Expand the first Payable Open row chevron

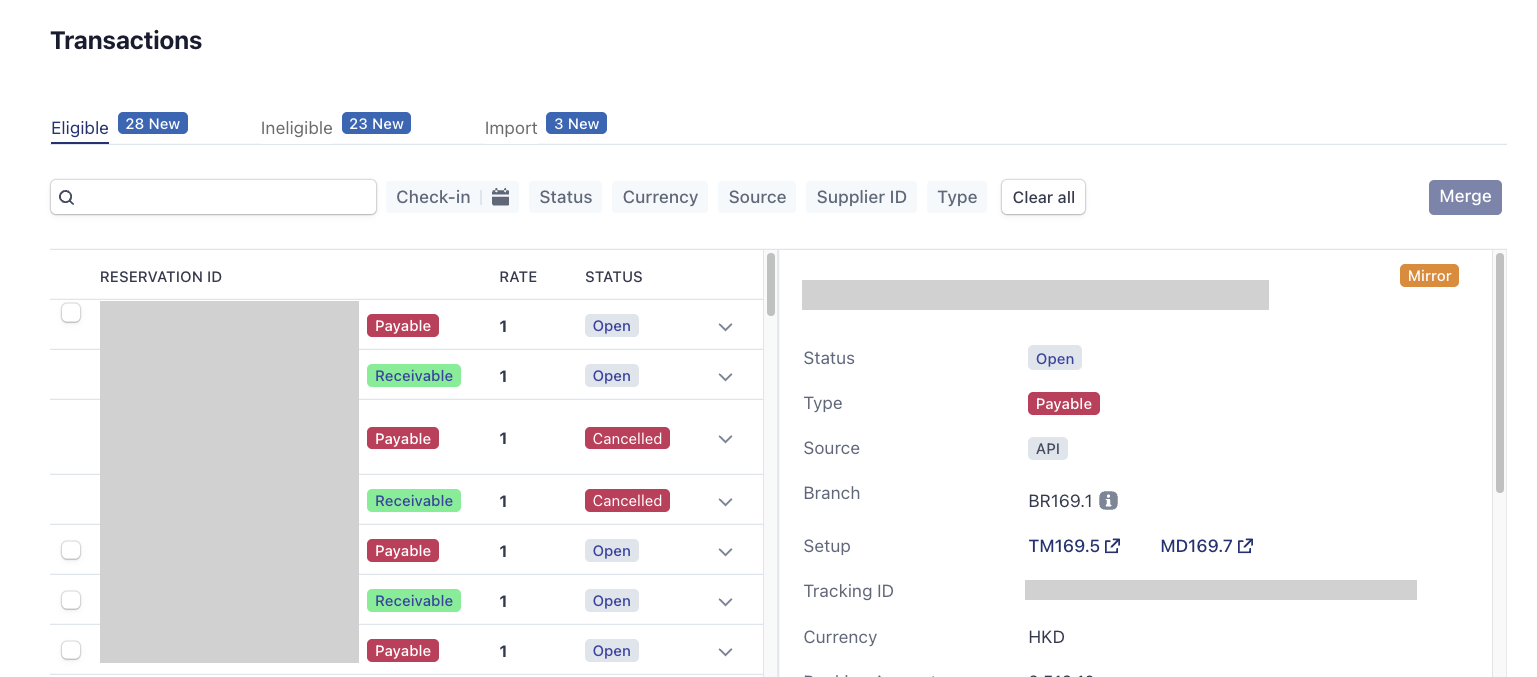(x=726, y=327)
